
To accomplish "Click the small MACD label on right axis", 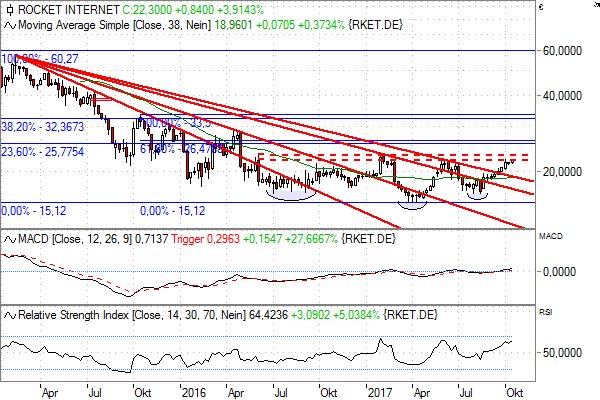I will pos(551,236).
